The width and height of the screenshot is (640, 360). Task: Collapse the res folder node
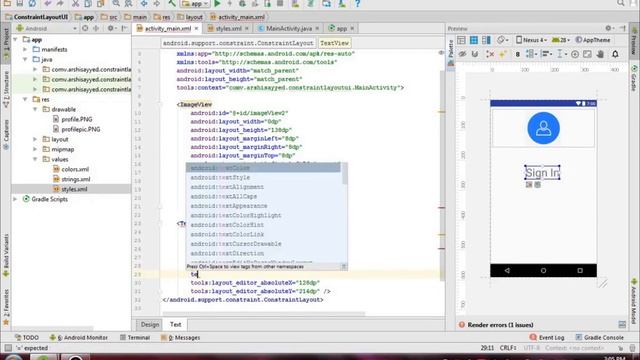pyautogui.click(x=25, y=99)
